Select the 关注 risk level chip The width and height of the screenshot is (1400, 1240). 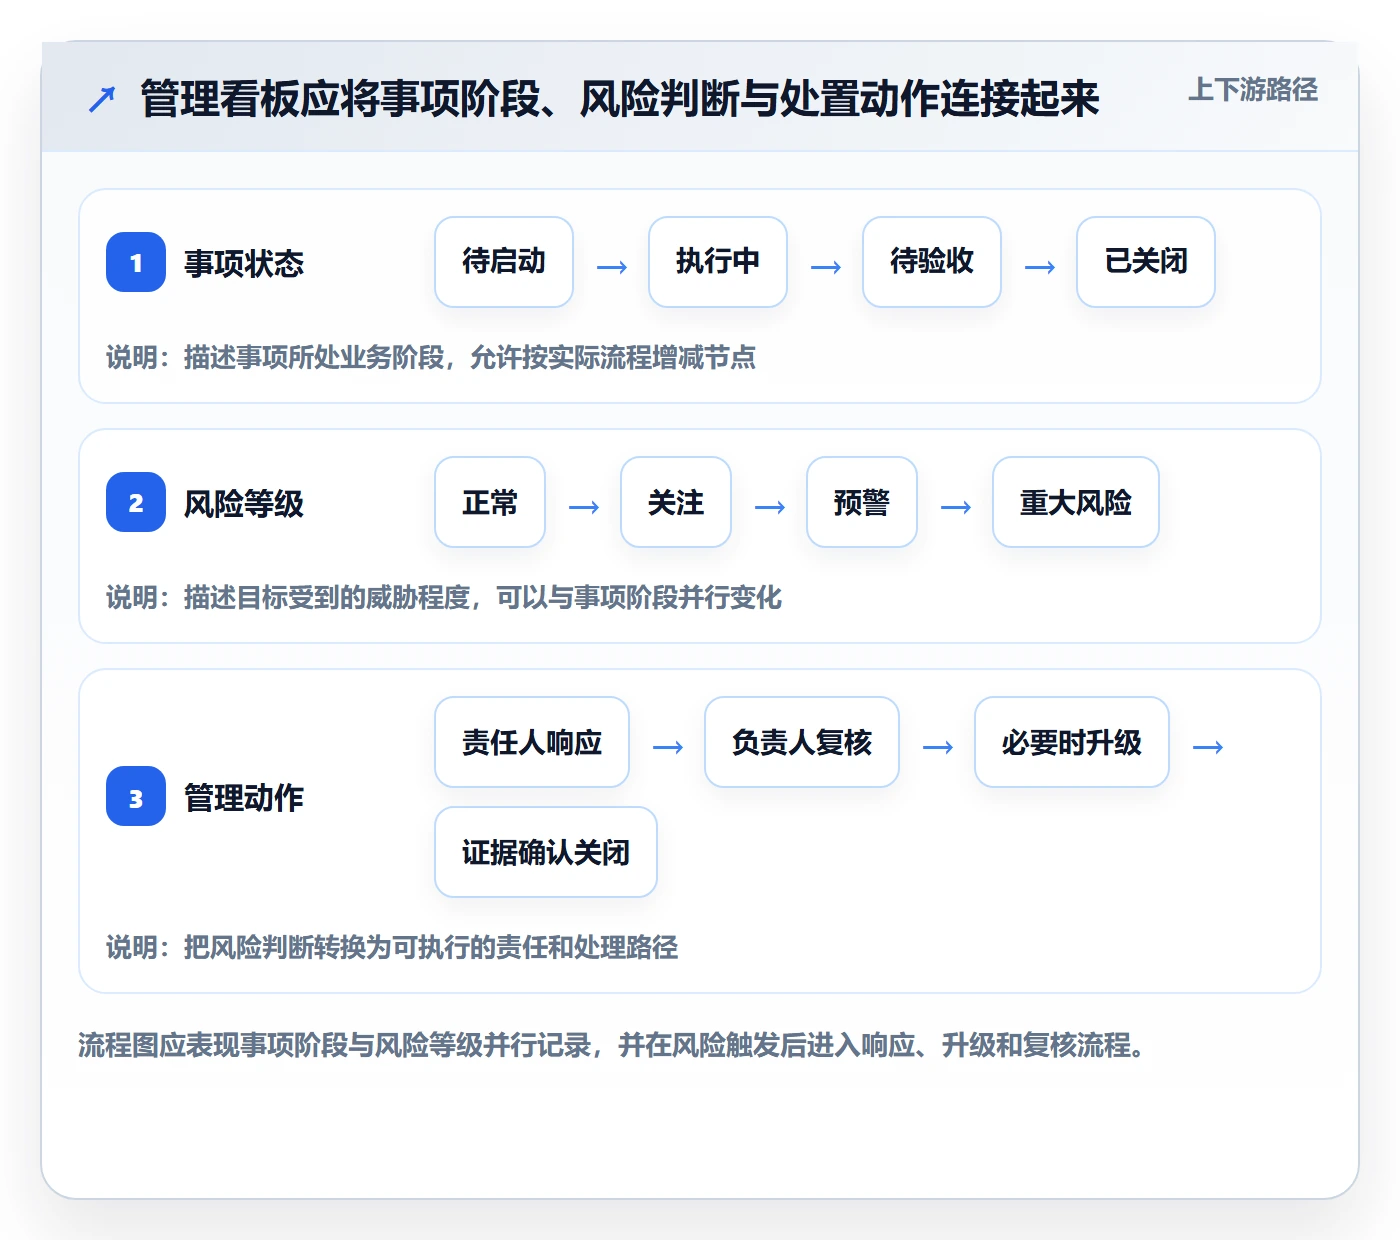(676, 502)
